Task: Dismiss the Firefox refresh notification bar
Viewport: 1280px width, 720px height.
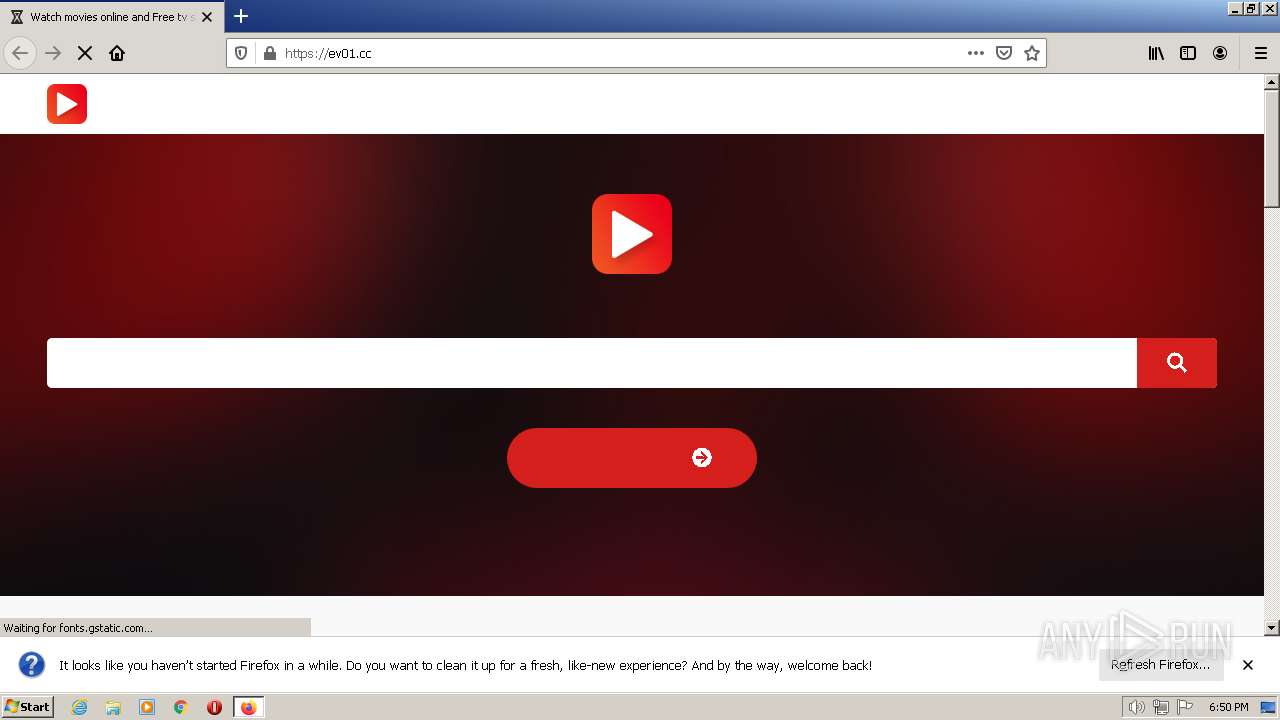Action: tap(1248, 665)
